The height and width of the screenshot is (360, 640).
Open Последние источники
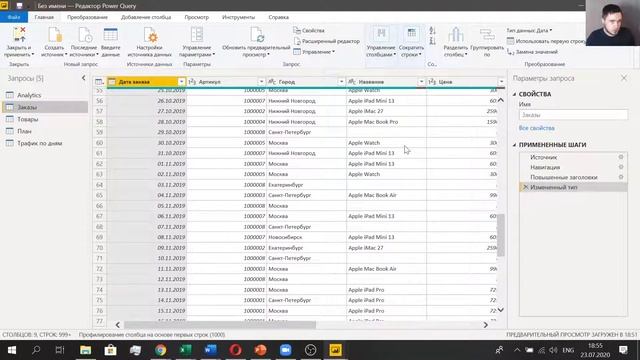click(x=84, y=41)
